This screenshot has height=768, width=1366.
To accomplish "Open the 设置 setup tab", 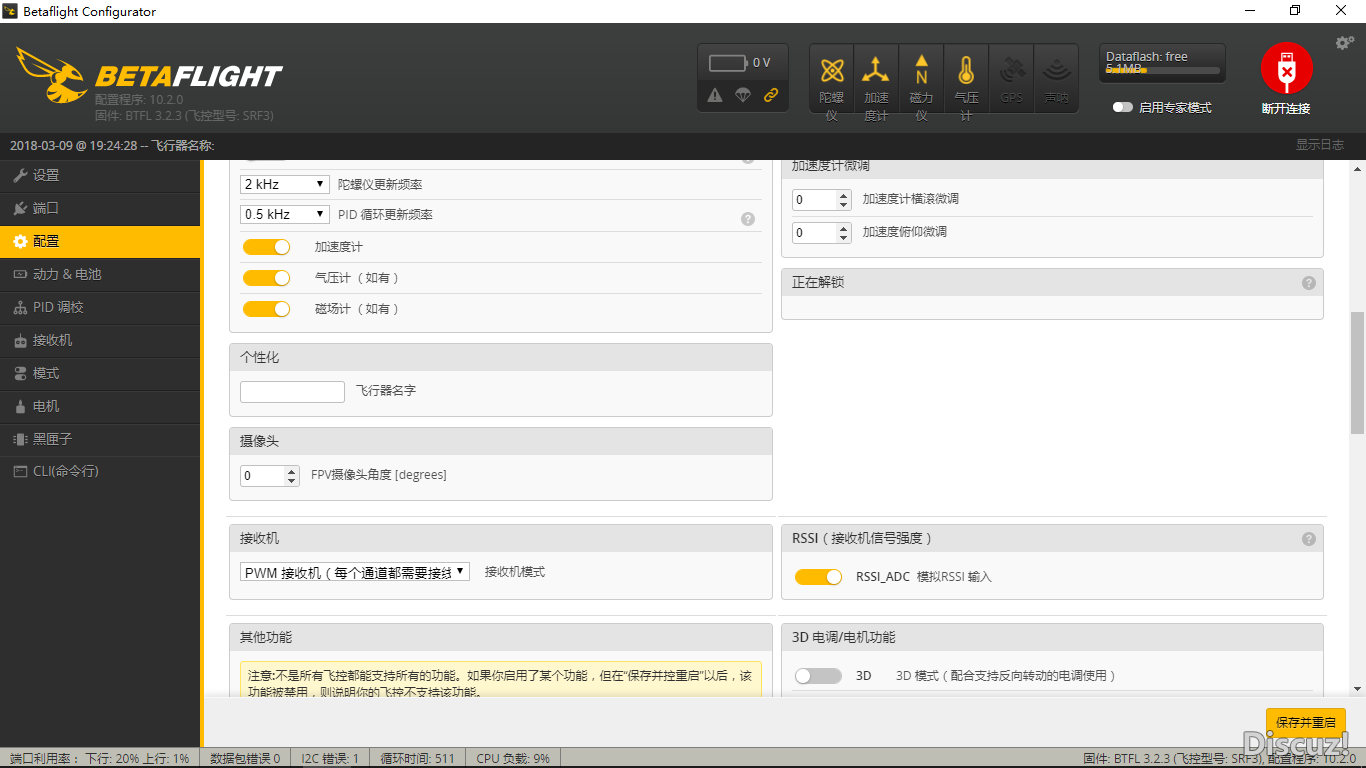I will click(x=100, y=175).
